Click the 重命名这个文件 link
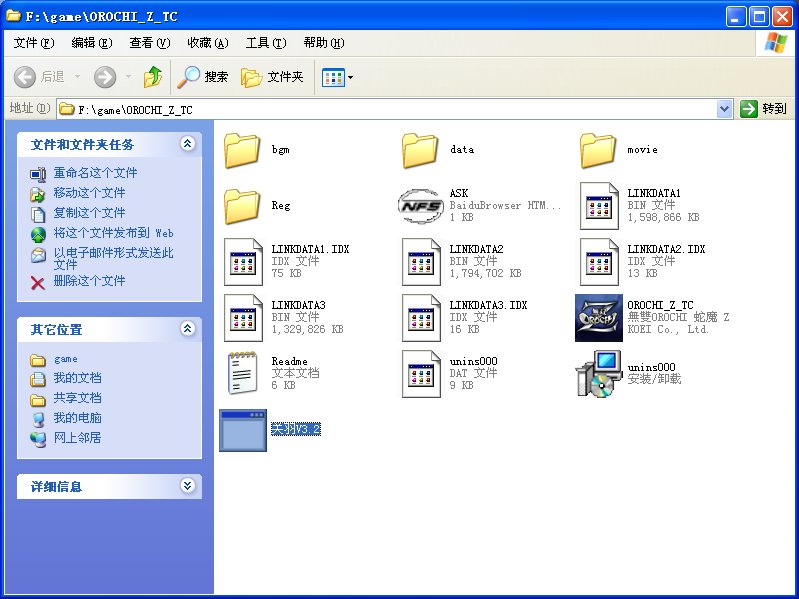799x599 pixels. click(x=95, y=173)
